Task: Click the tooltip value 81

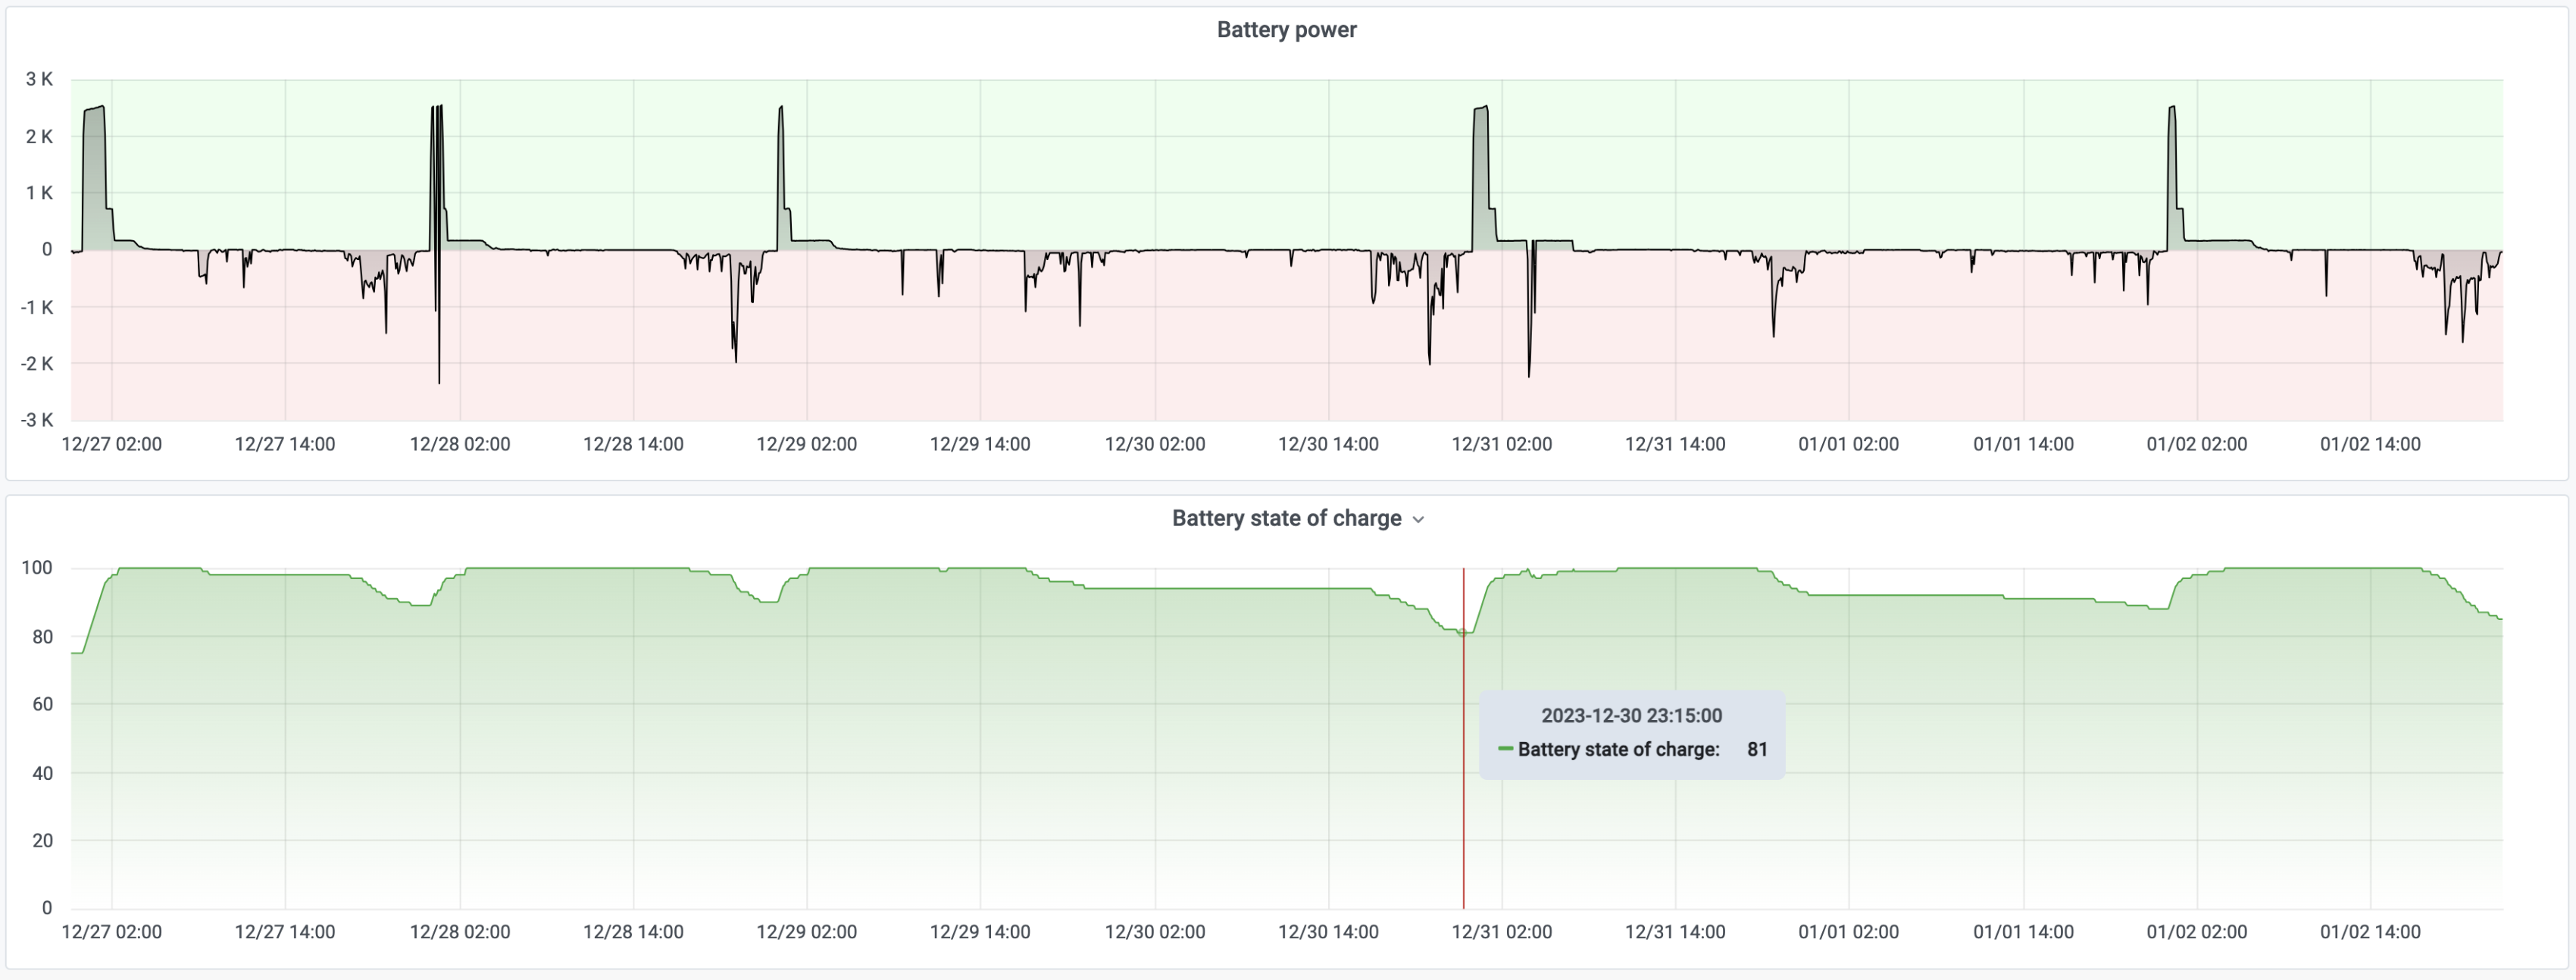Action: coord(1757,749)
